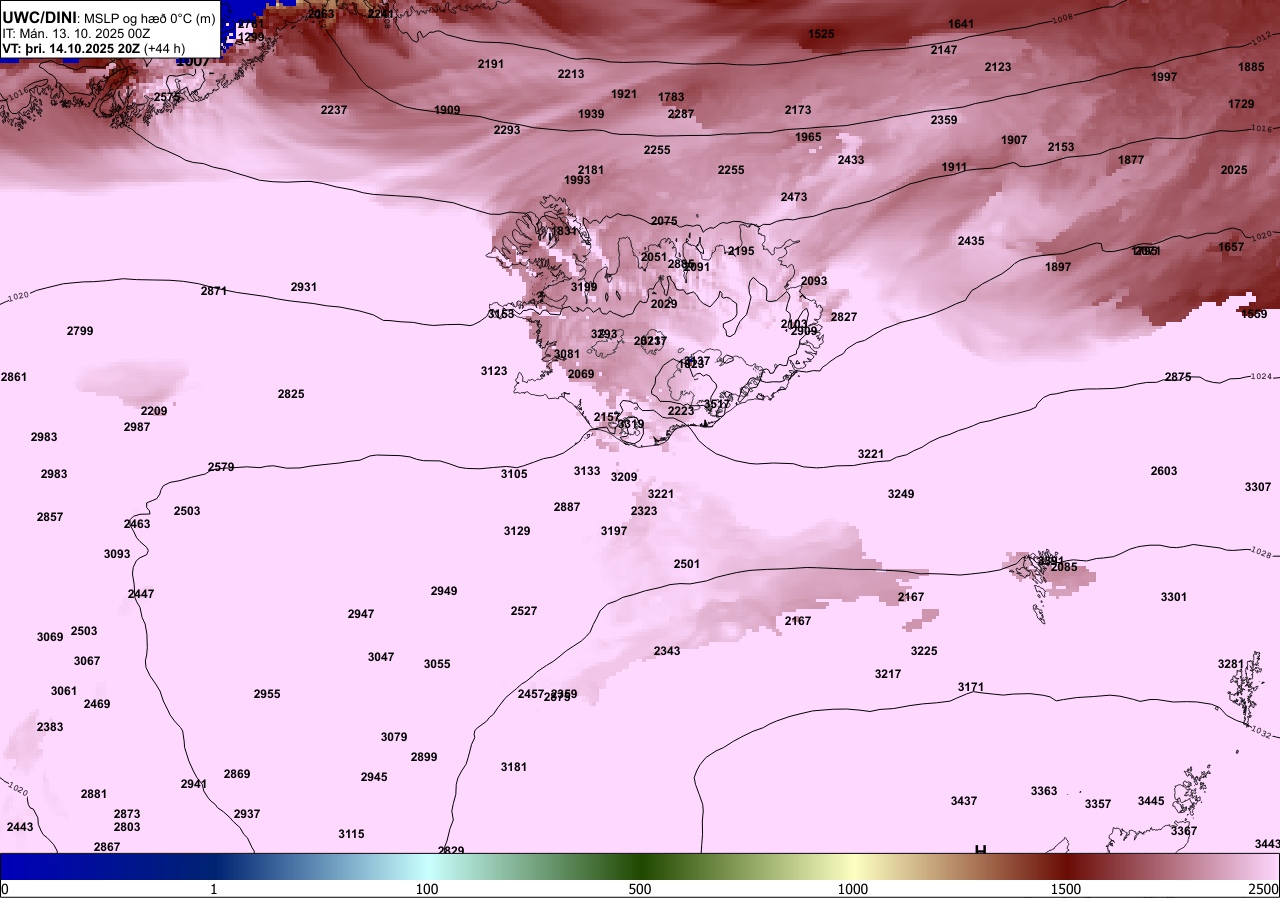1280x898 pixels.
Task: Click the height value 2237
Action: [x=334, y=110]
